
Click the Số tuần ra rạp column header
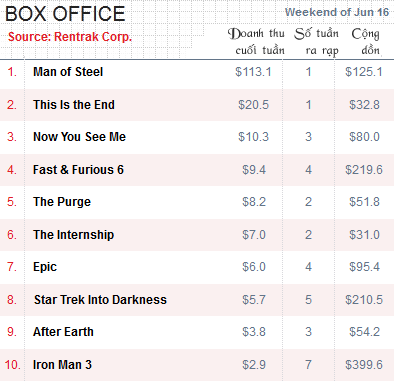pyautogui.click(x=316, y=42)
